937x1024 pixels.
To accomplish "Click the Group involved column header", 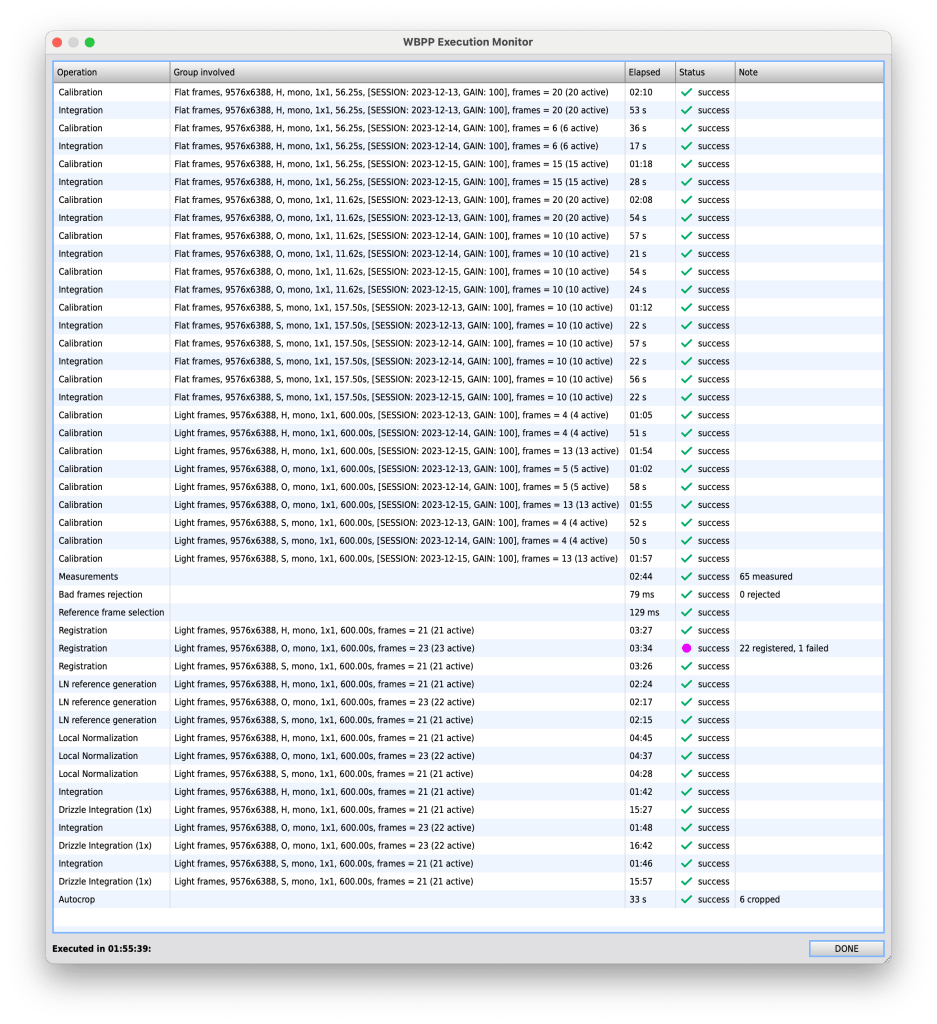I will tap(397, 72).
